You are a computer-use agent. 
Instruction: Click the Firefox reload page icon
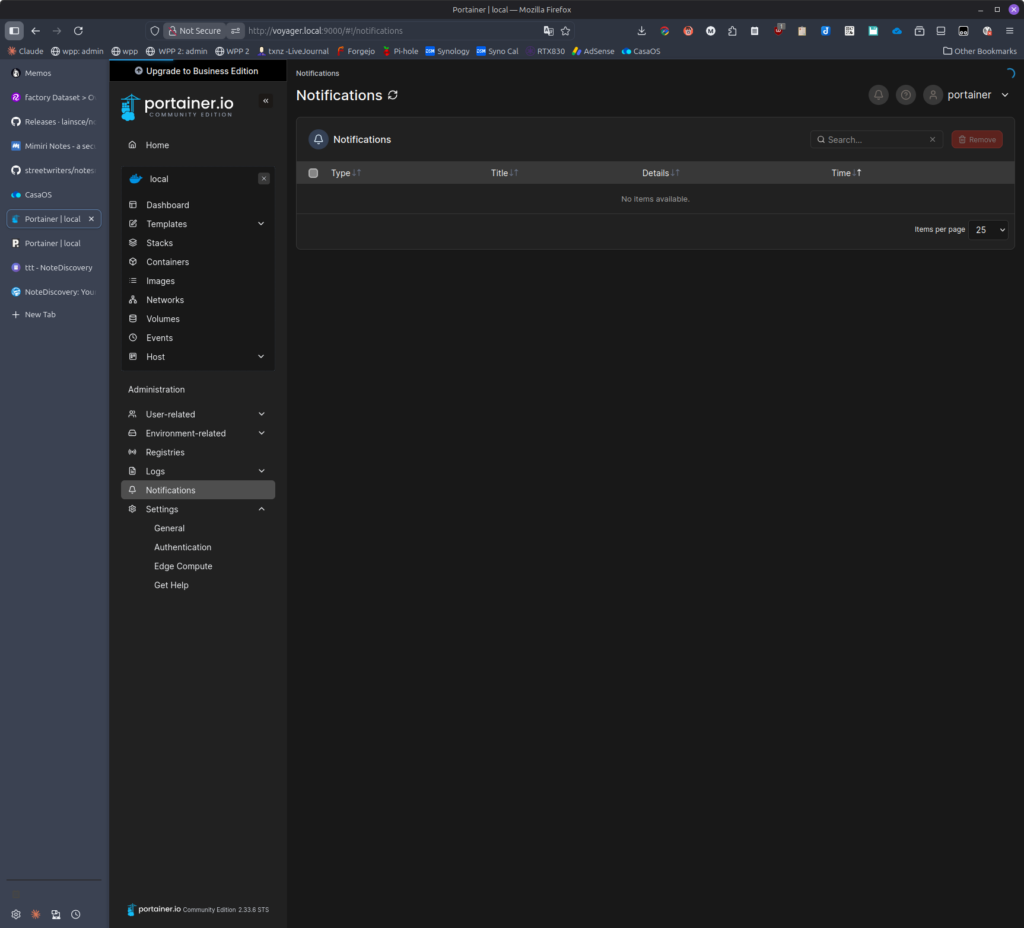[x=79, y=31]
